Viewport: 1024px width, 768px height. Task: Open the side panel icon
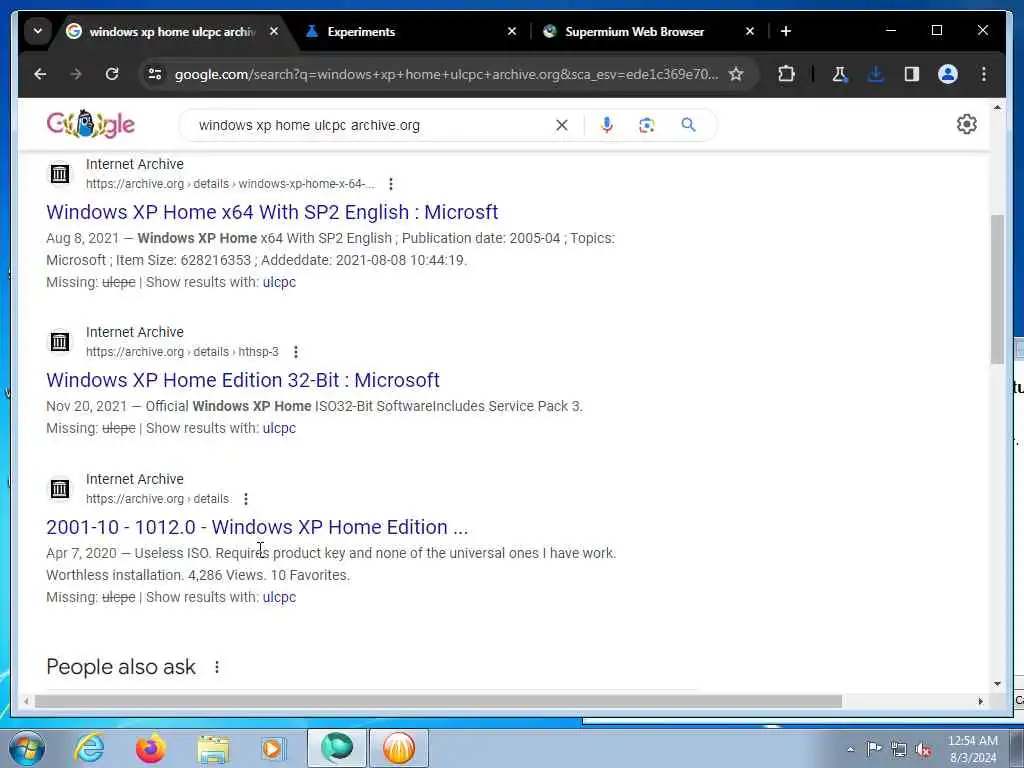[912, 74]
